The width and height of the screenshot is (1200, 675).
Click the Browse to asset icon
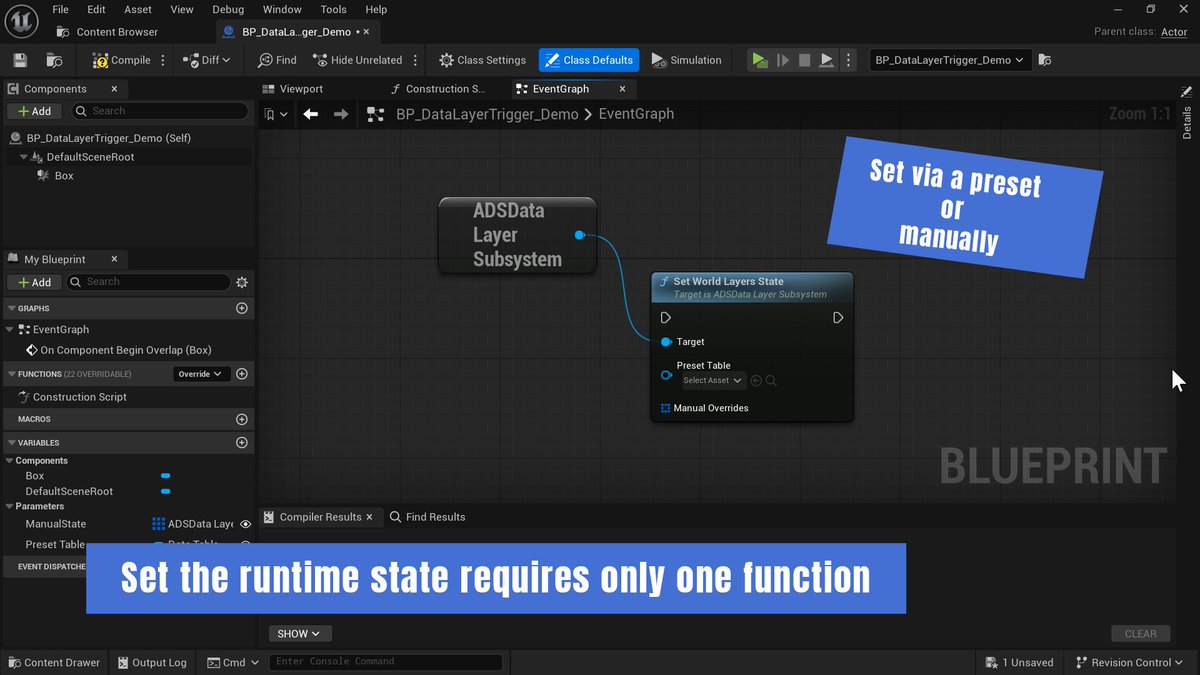54,60
